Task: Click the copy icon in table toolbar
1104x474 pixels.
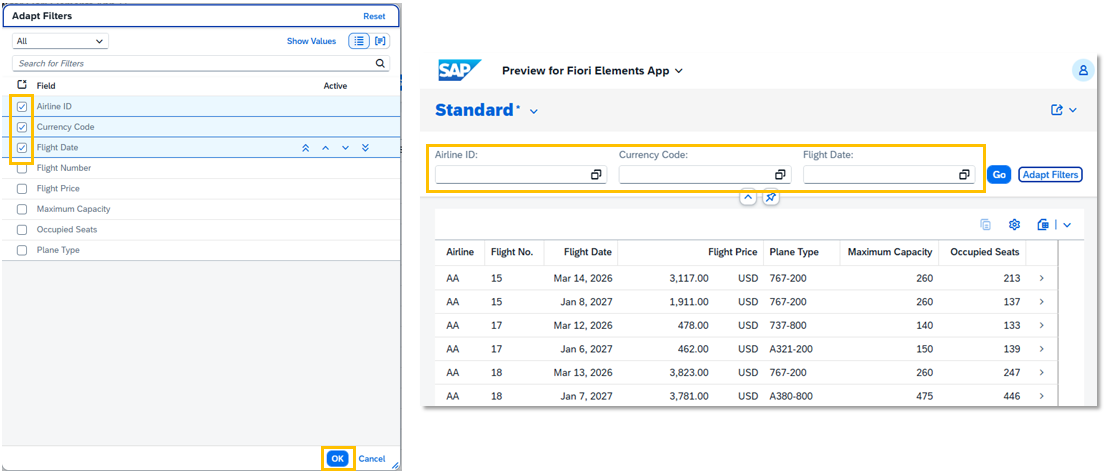Action: pyautogui.click(x=986, y=225)
